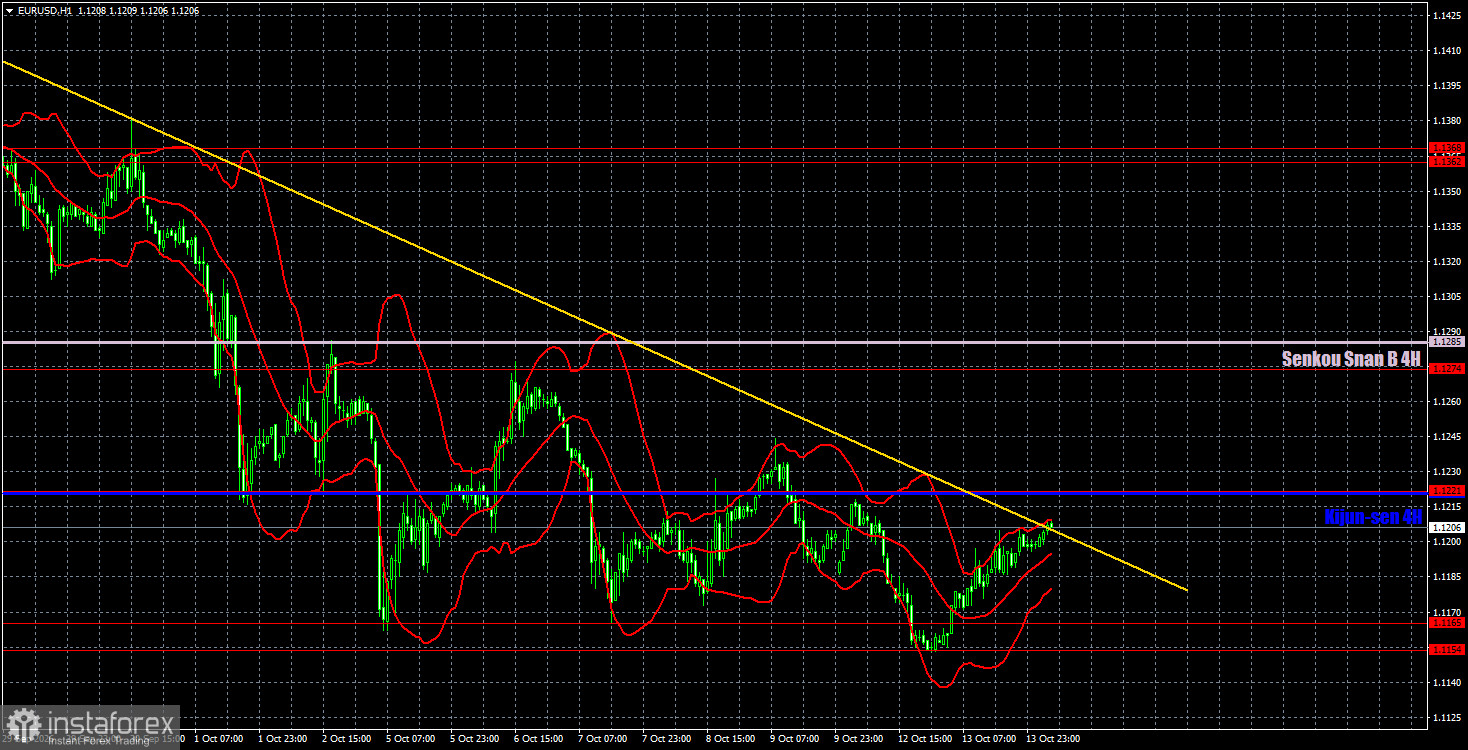The width and height of the screenshot is (1468, 750).
Task: Click the 7 Oct 07:00 time label
Action: click(603, 739)
